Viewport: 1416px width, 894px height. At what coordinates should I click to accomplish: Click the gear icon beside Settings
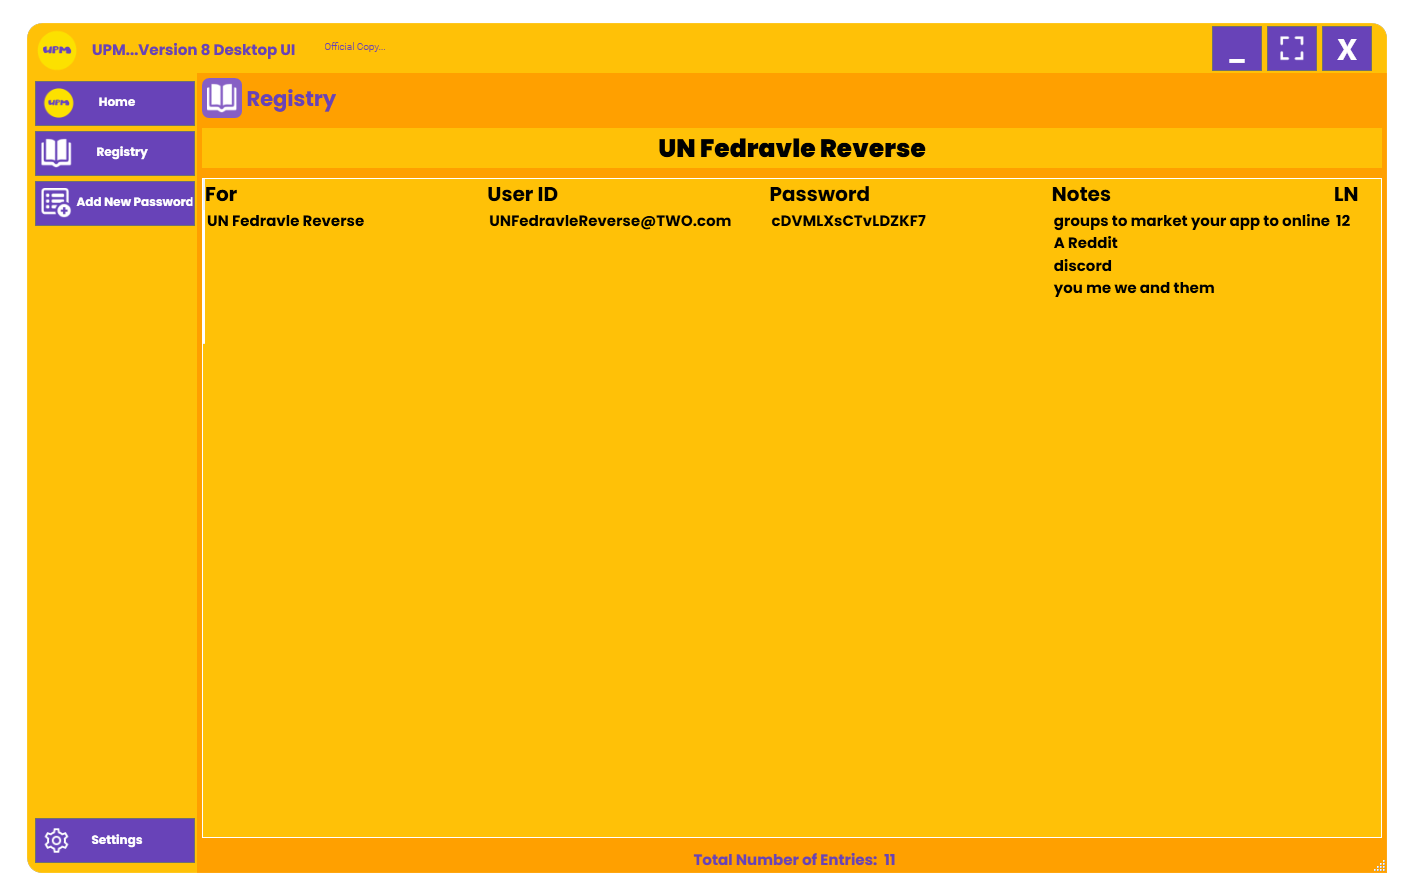click(57, 840)
